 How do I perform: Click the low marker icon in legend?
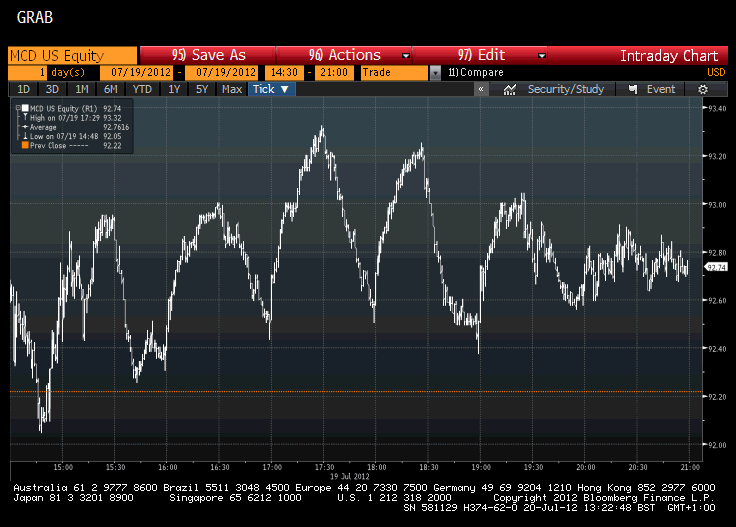click(x=25, y=136)
